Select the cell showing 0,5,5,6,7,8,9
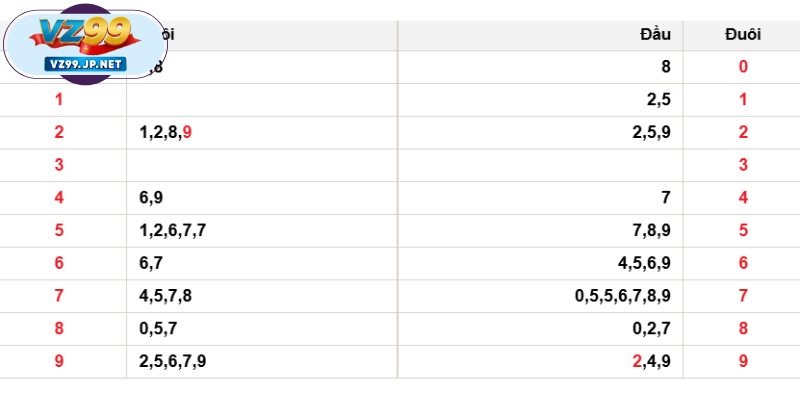This screenshot has height=400, width=800. 622,295
